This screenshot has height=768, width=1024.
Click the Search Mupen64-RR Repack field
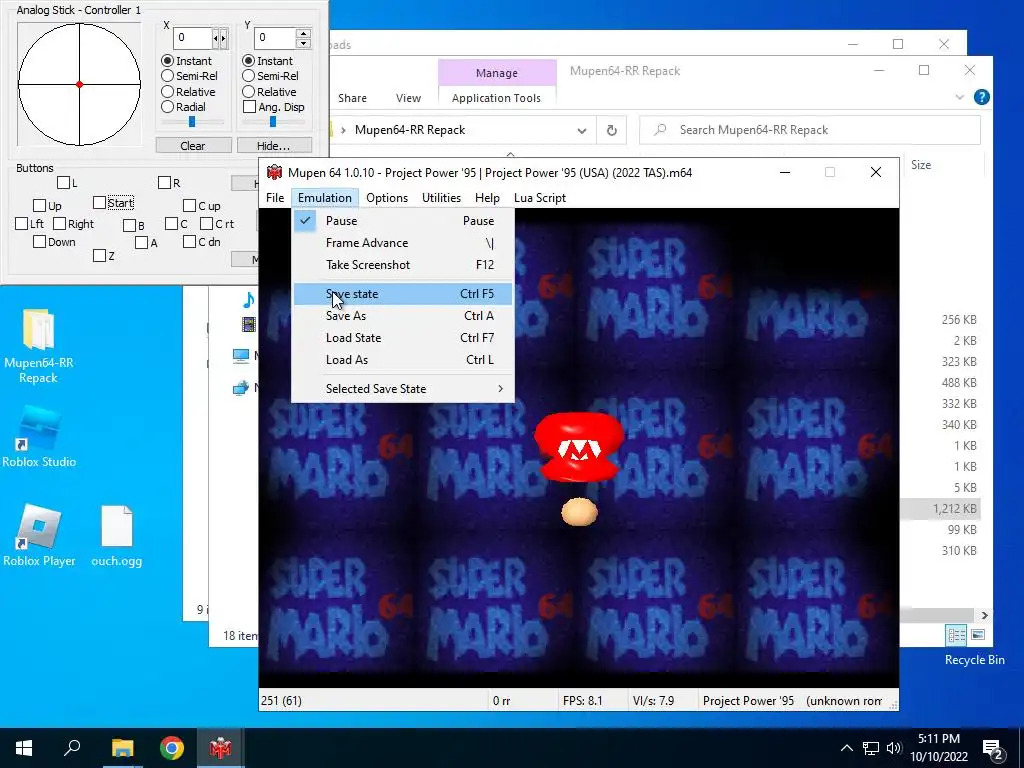tap(810, 130)
